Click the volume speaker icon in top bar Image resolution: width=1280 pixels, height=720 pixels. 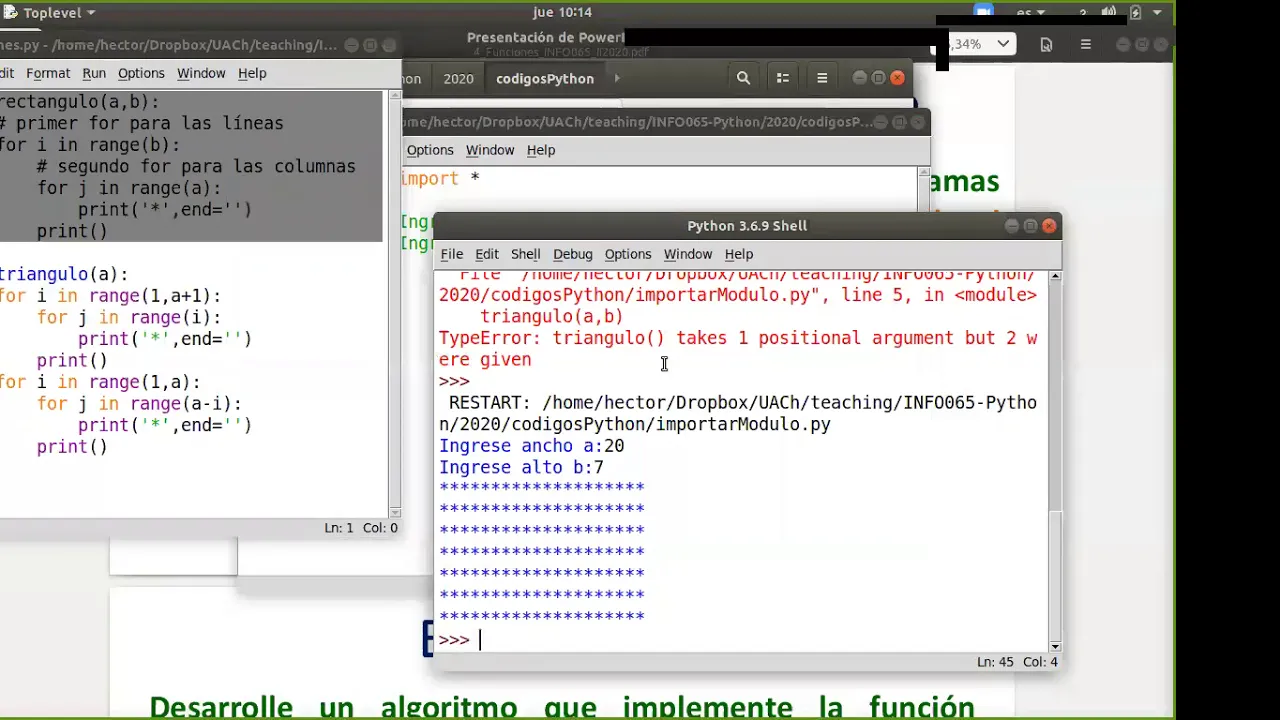tap(1109, 12)
